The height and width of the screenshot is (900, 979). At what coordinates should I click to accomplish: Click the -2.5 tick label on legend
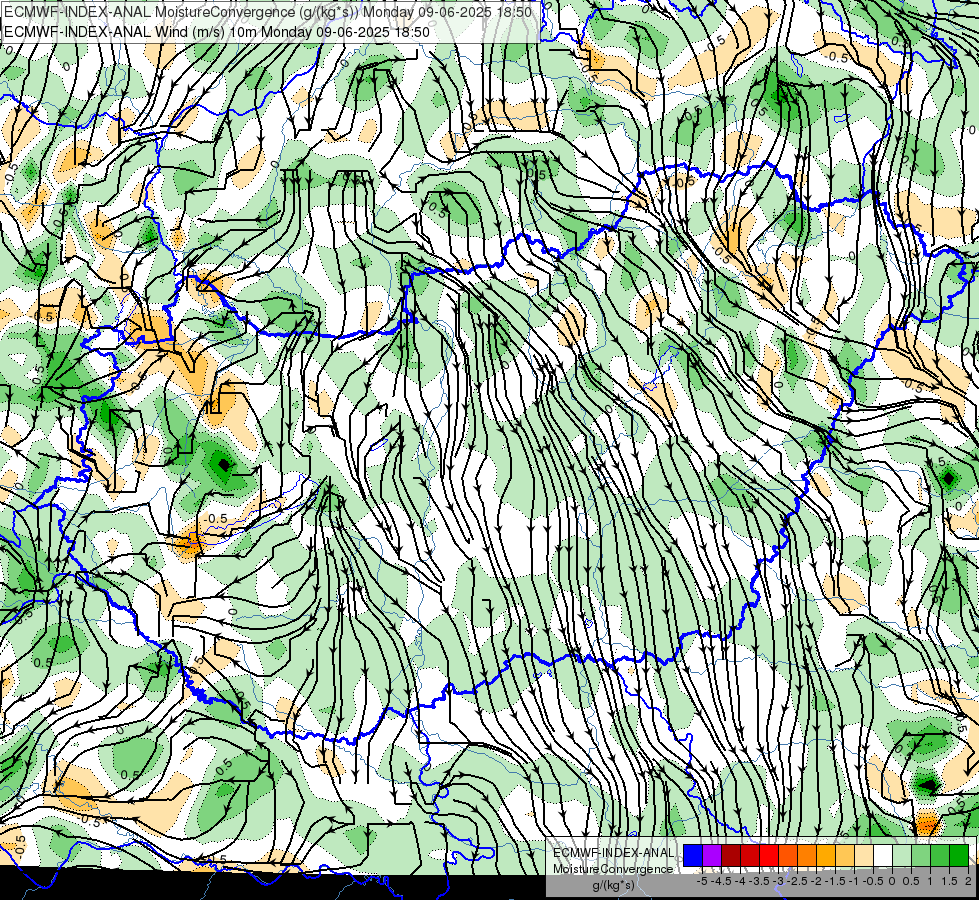797,881
